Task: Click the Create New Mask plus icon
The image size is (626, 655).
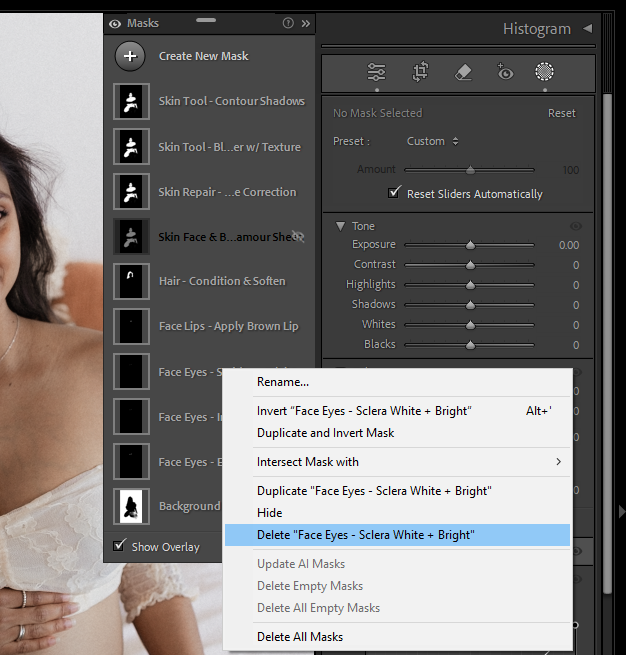Action: pyautogui.click(x=130, y=56)
